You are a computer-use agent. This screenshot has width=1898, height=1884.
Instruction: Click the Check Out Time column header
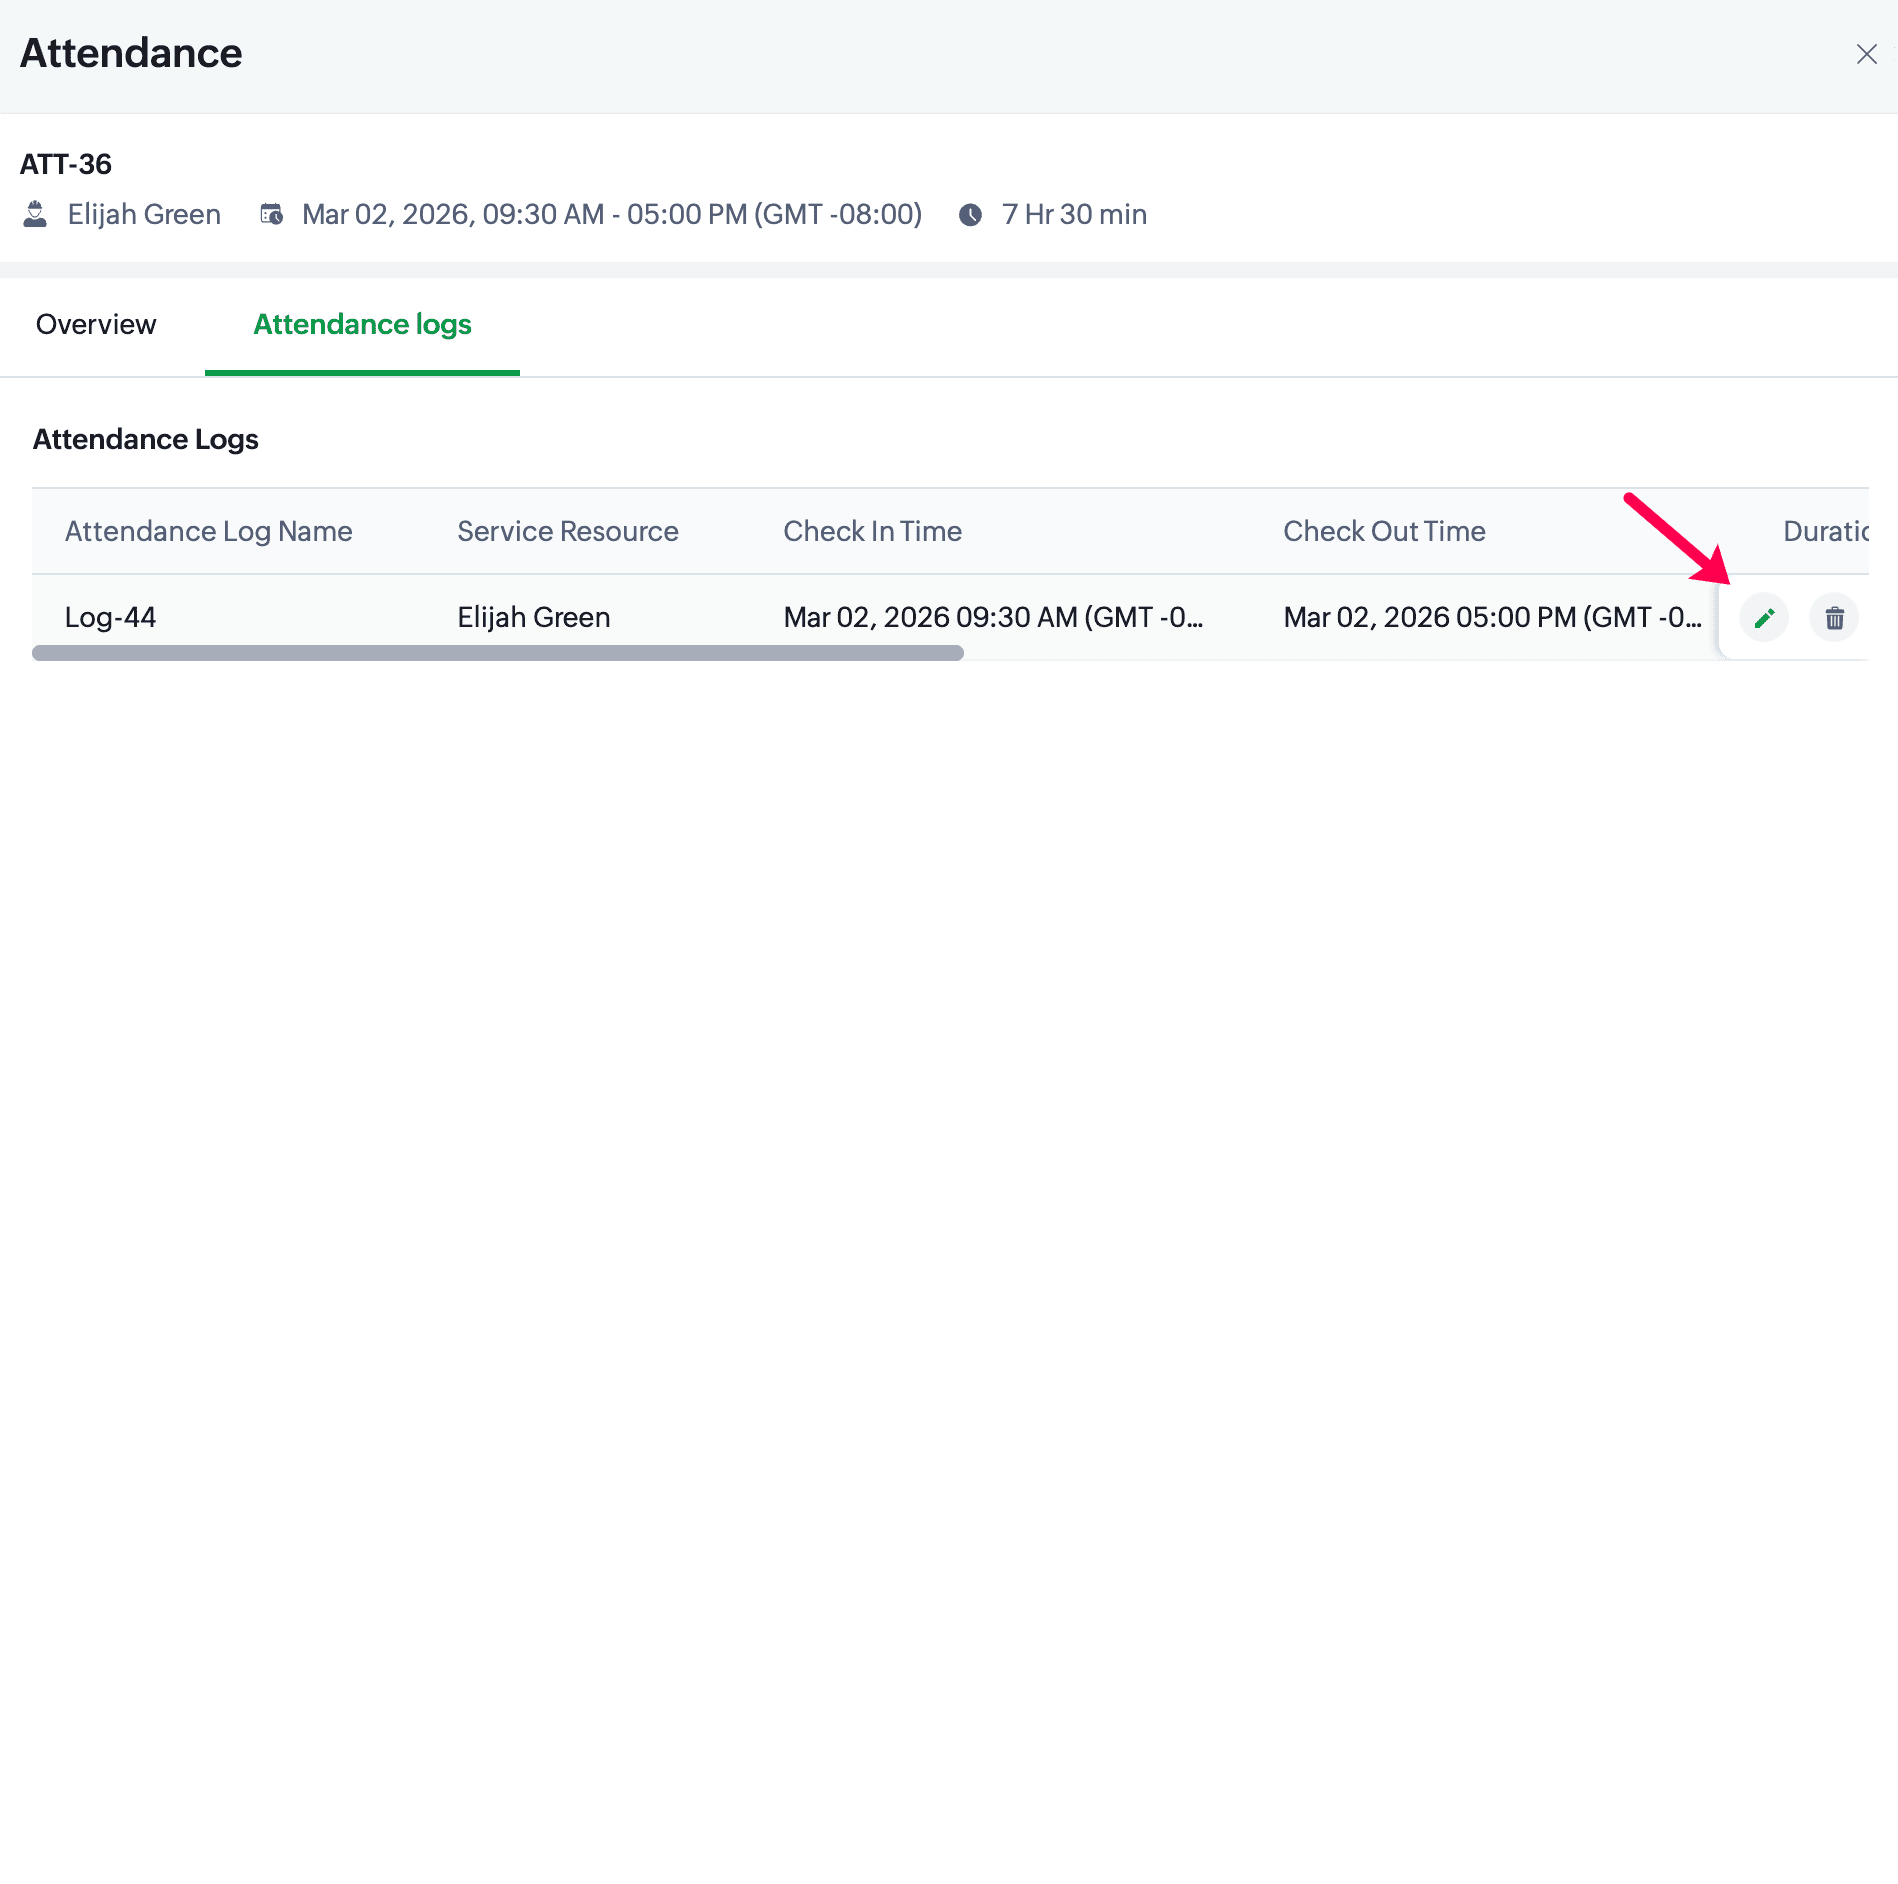(1384, 531)
